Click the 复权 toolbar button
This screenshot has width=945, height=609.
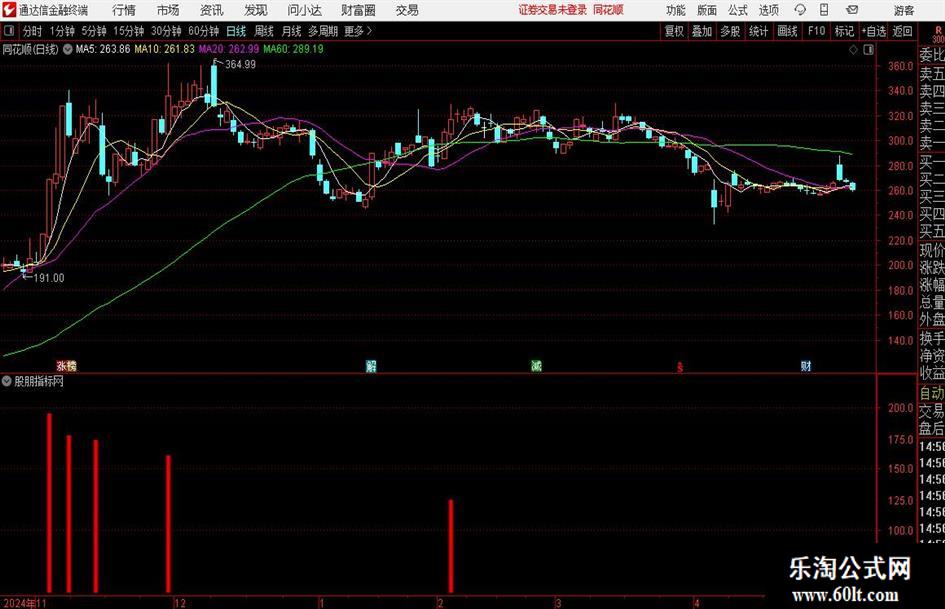(674, 31)
